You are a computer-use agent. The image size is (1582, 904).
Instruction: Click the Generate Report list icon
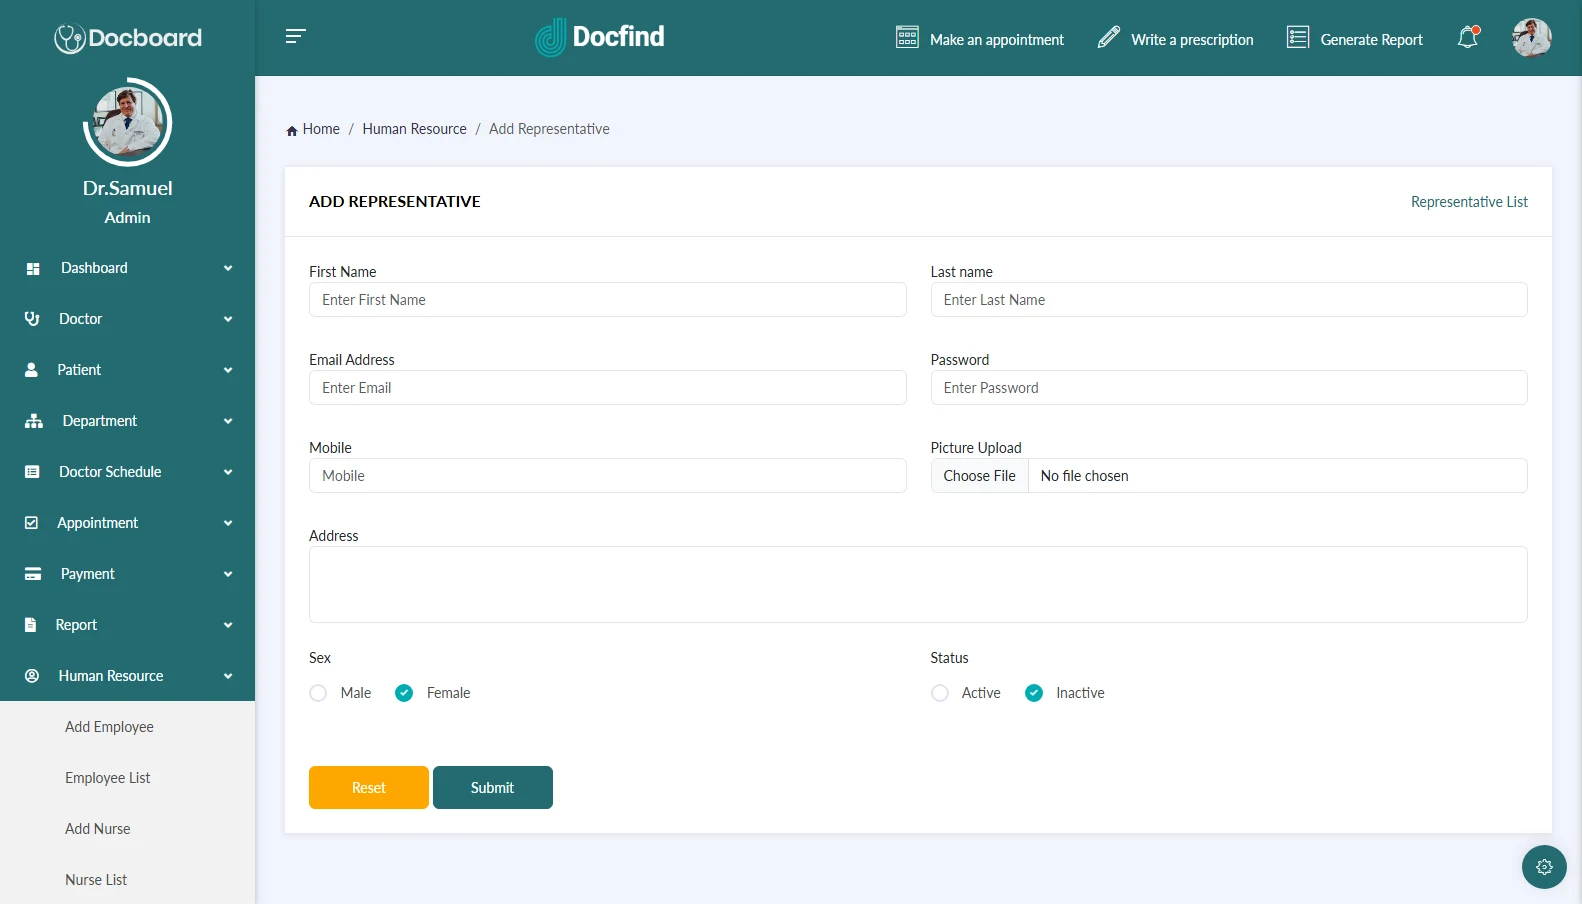click(x=1297, y=38)
